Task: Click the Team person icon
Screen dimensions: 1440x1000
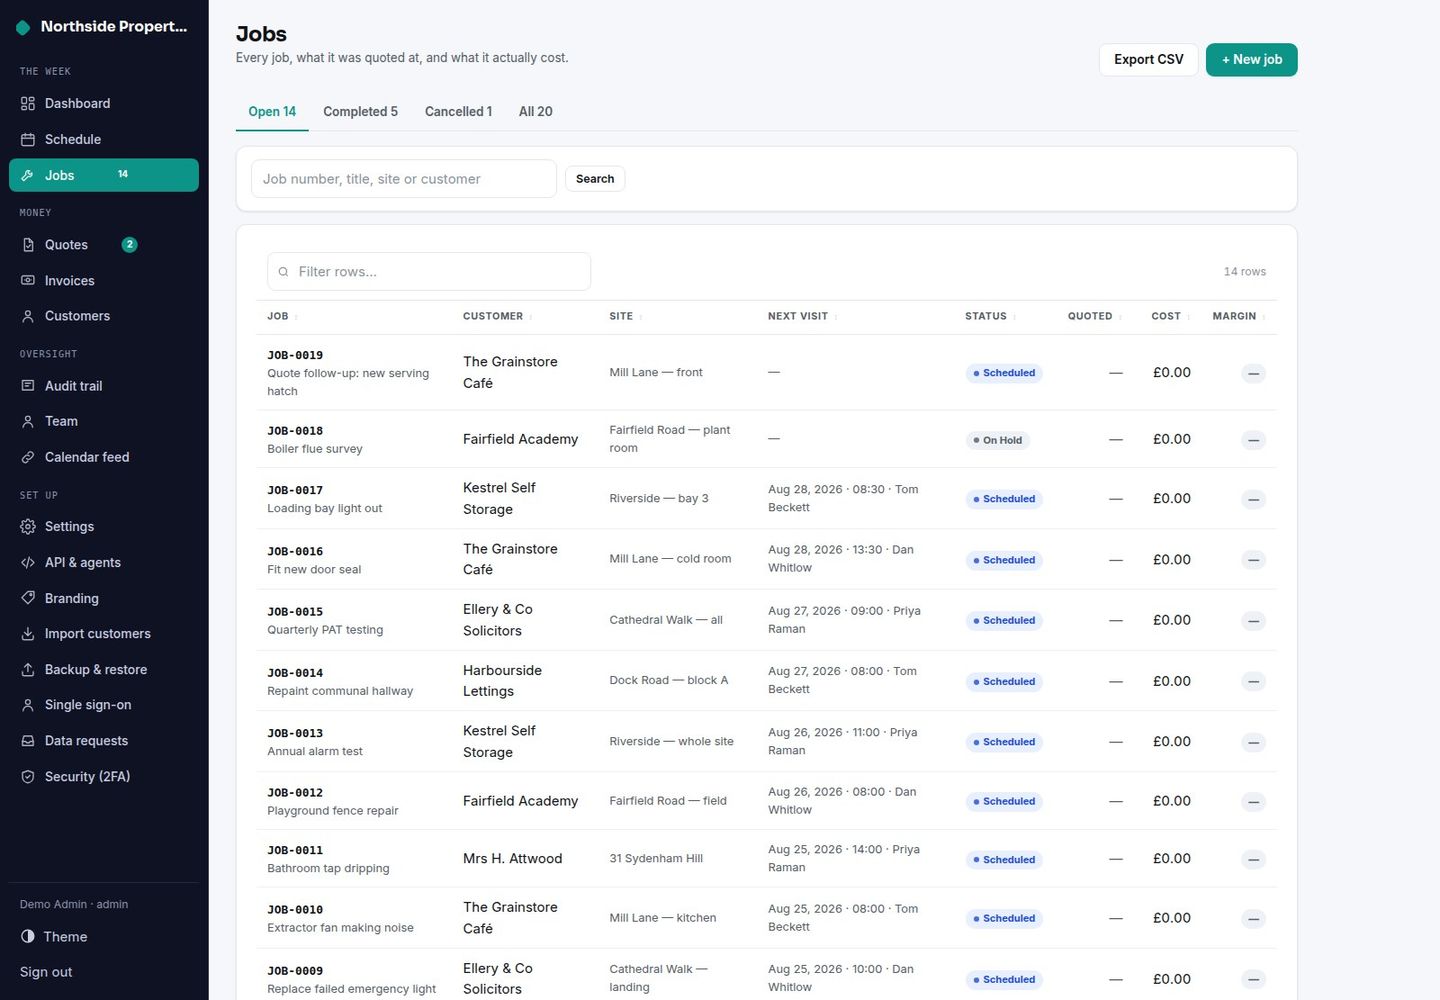Action: click(x=28, y=422)
